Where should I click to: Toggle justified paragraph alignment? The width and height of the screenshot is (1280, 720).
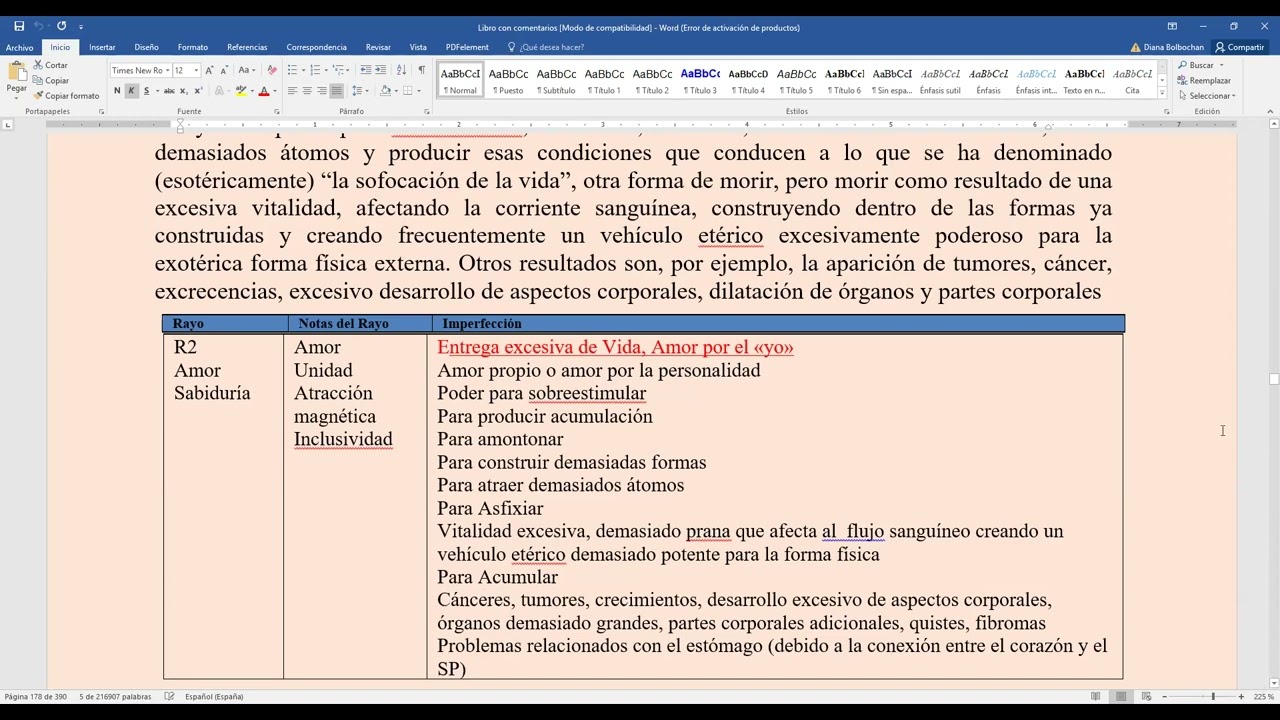[x=336, y=91]
